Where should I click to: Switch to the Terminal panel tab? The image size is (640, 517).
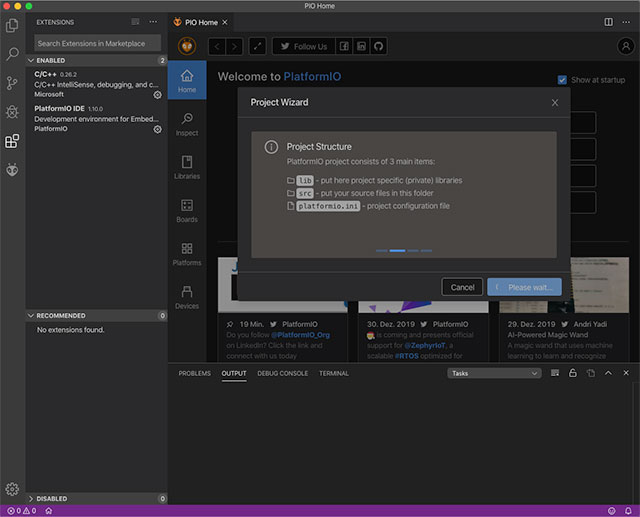point(333,373)
